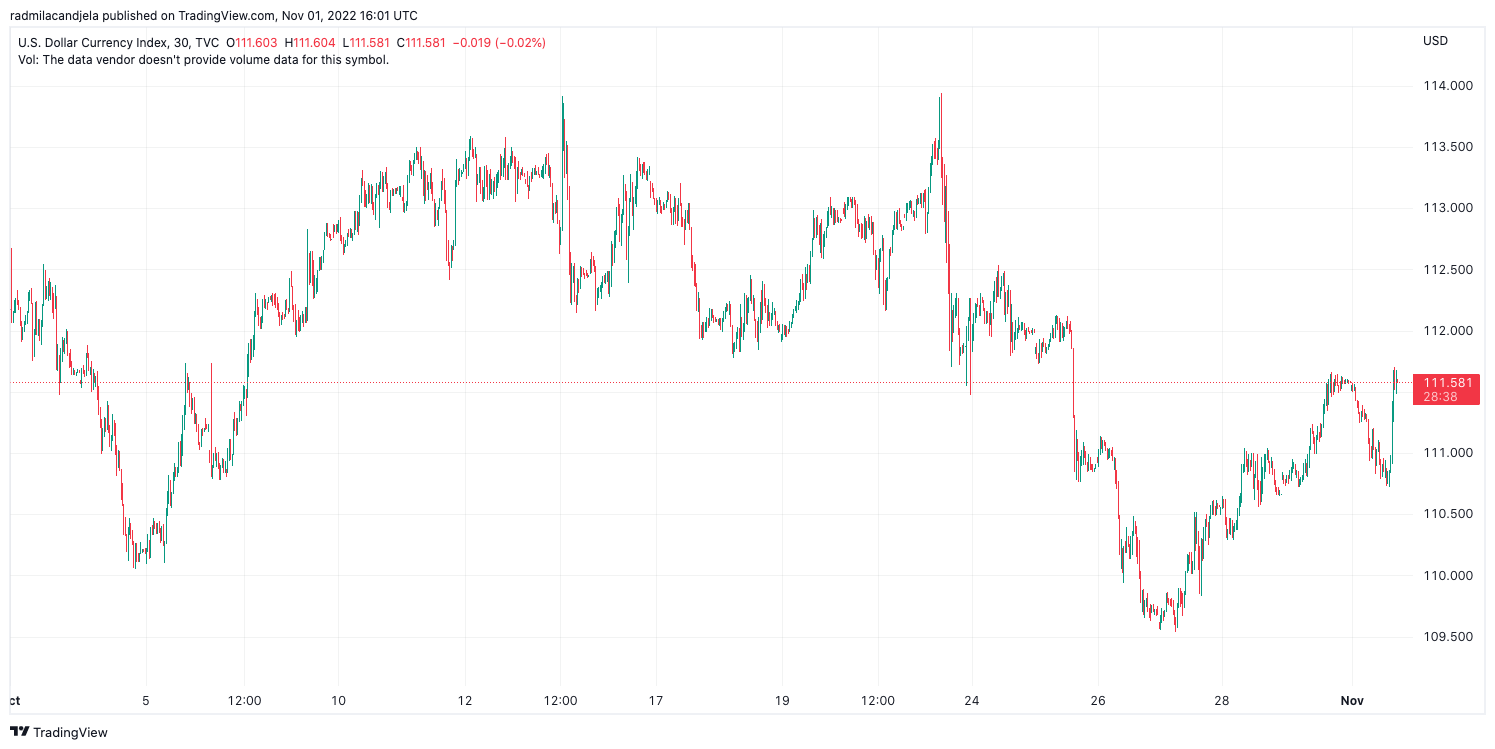Click the TradingView wordmark text
Viewport: 1495px width, 749px height.
point(70,732)
